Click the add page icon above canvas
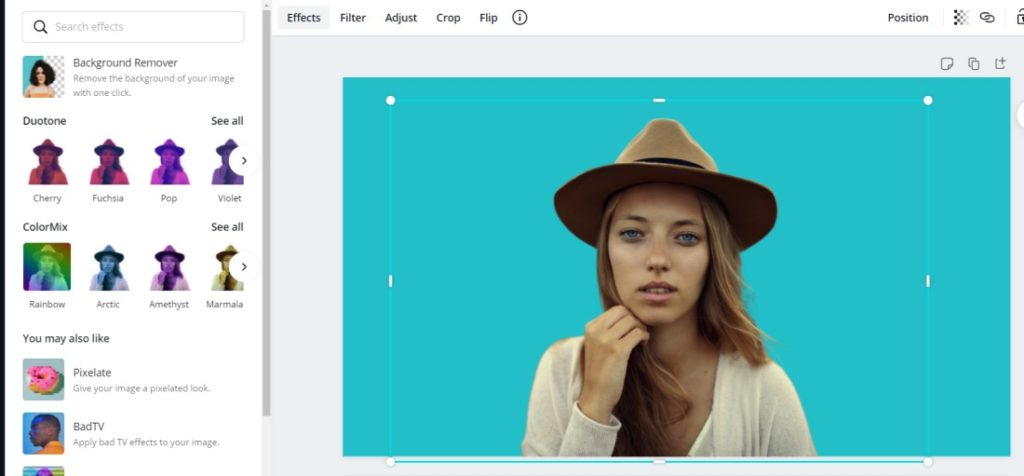This screenshot has width=1024, height=476. pyautogui.click(x=1000, y=63)
